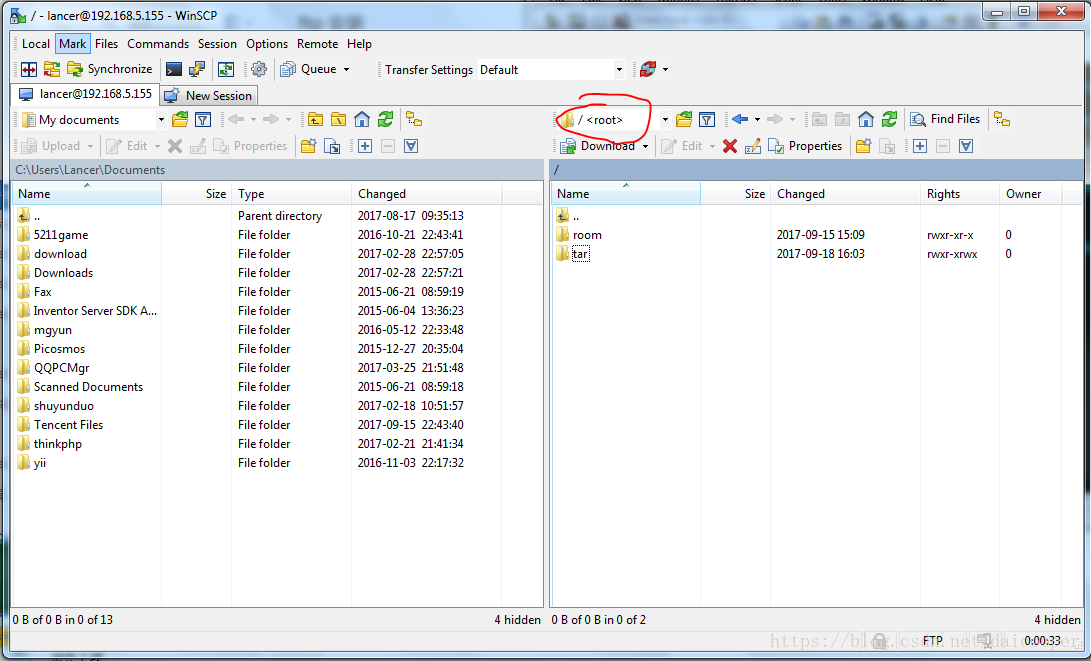Toggle local directory tree icon

pyautogui.click(x=414, y=120)
